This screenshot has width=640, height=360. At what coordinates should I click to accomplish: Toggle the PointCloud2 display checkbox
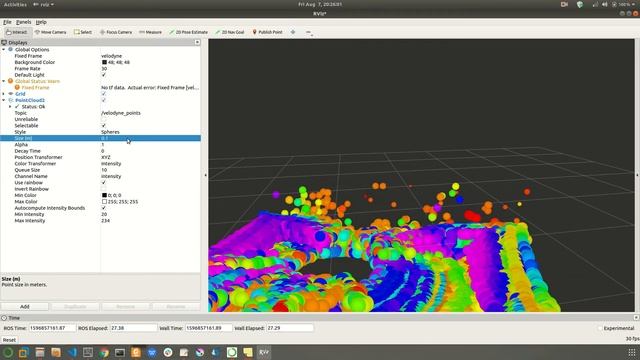[104, 100]
